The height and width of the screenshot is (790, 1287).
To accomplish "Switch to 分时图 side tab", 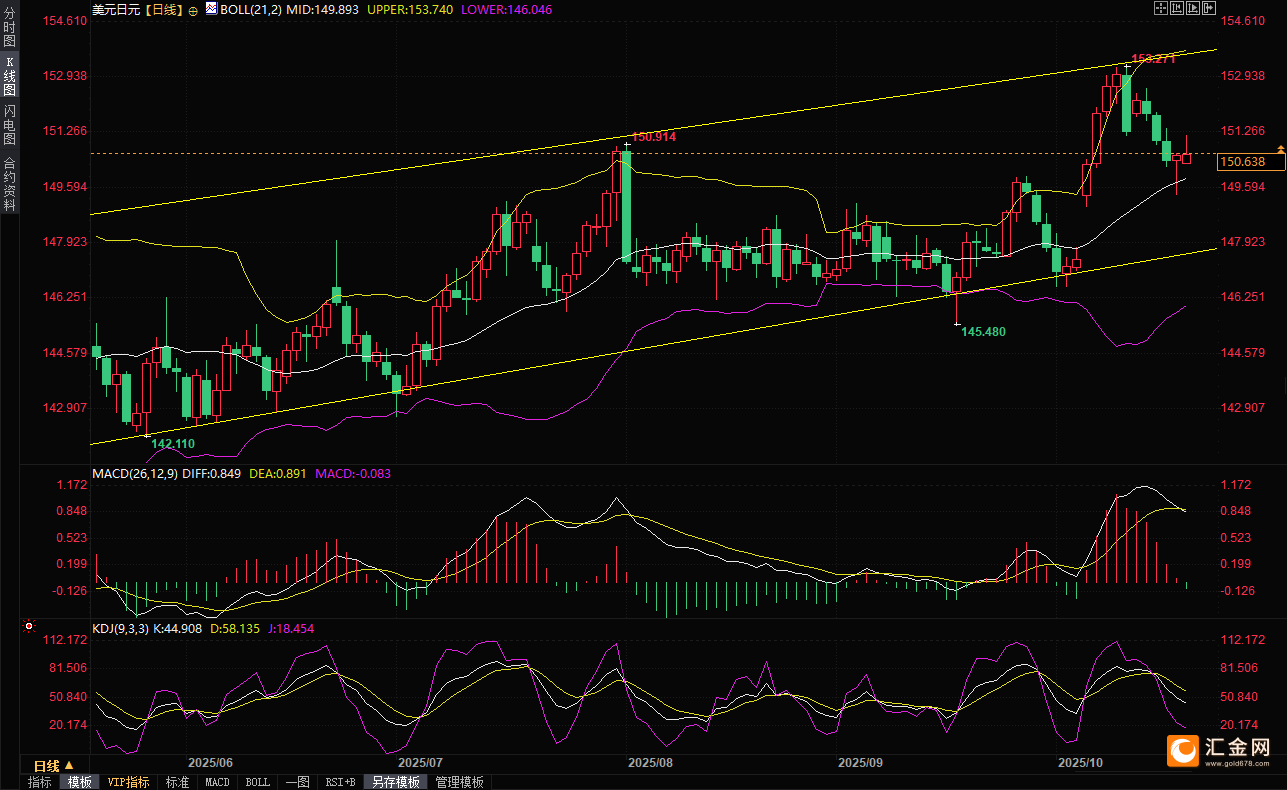I will coord(9,29).
